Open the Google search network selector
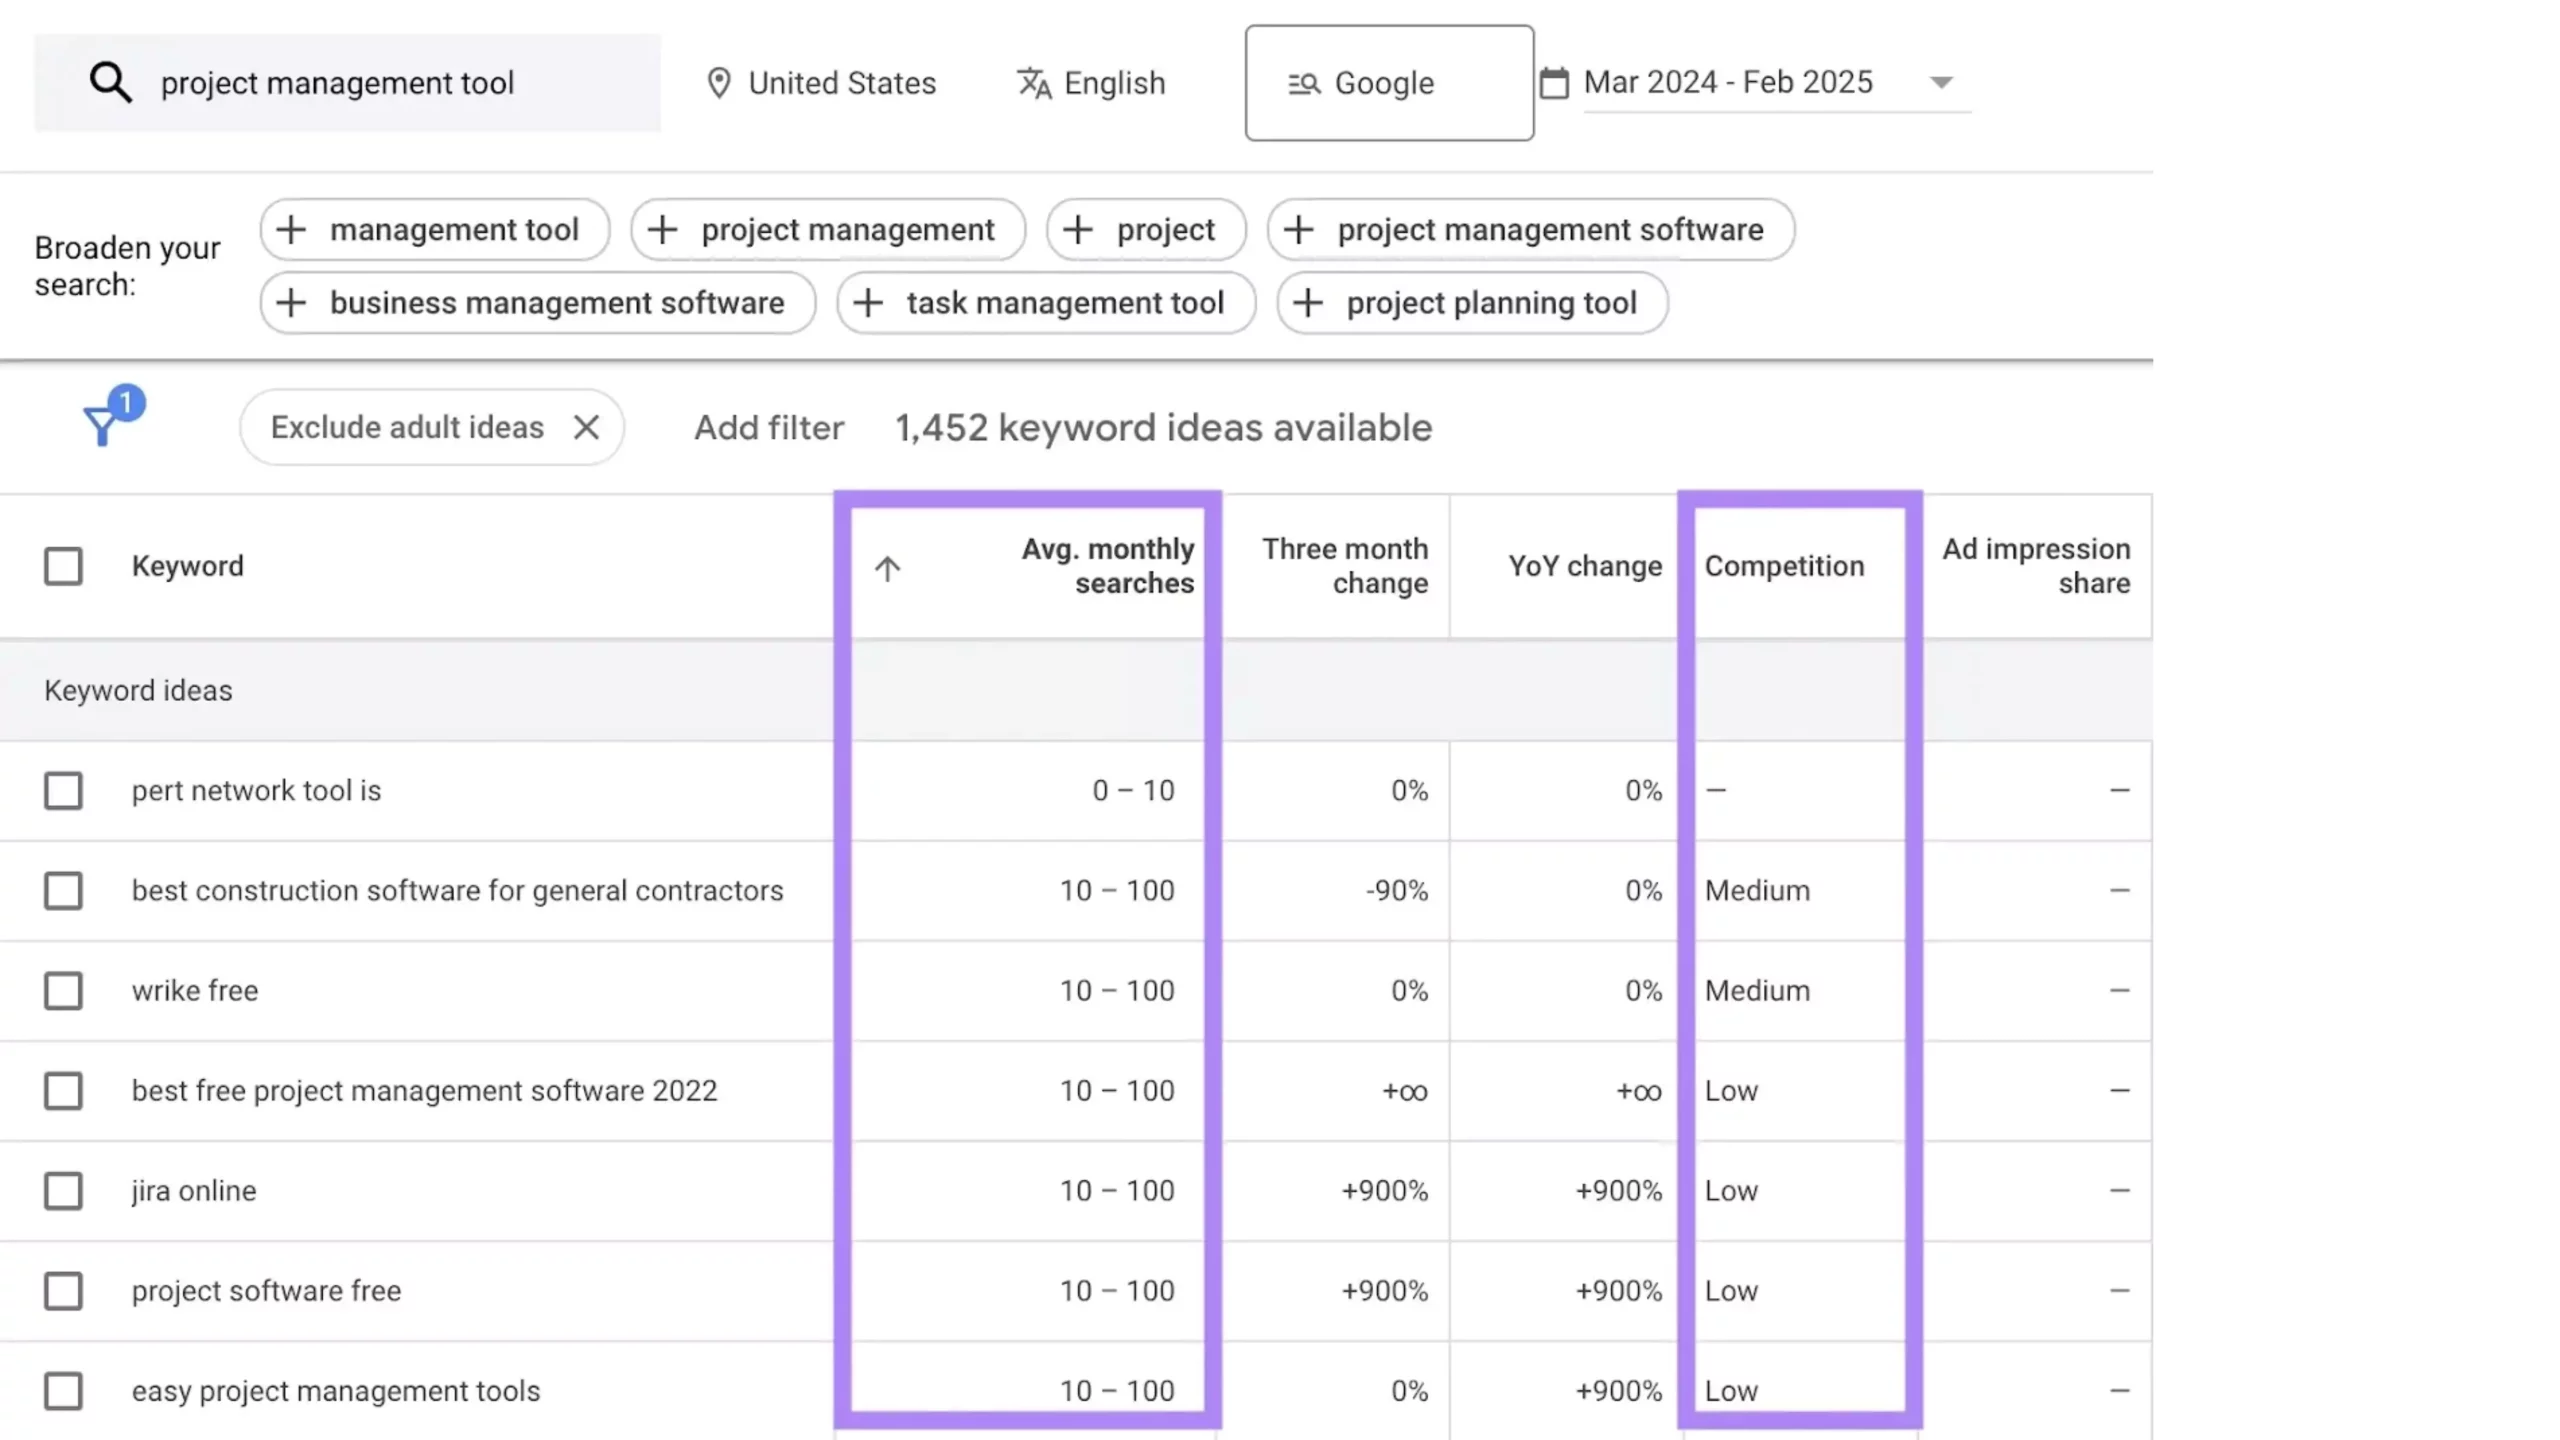 pos(1388,83)
